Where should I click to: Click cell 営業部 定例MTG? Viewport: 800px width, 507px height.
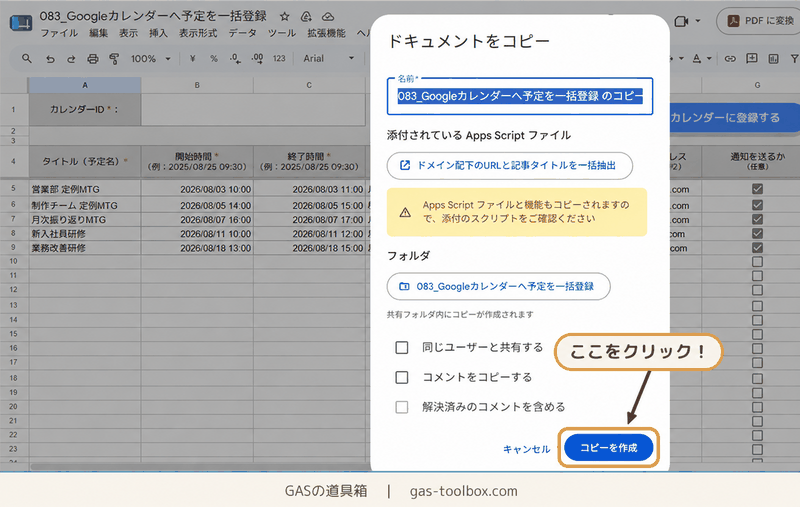(85, 189)
